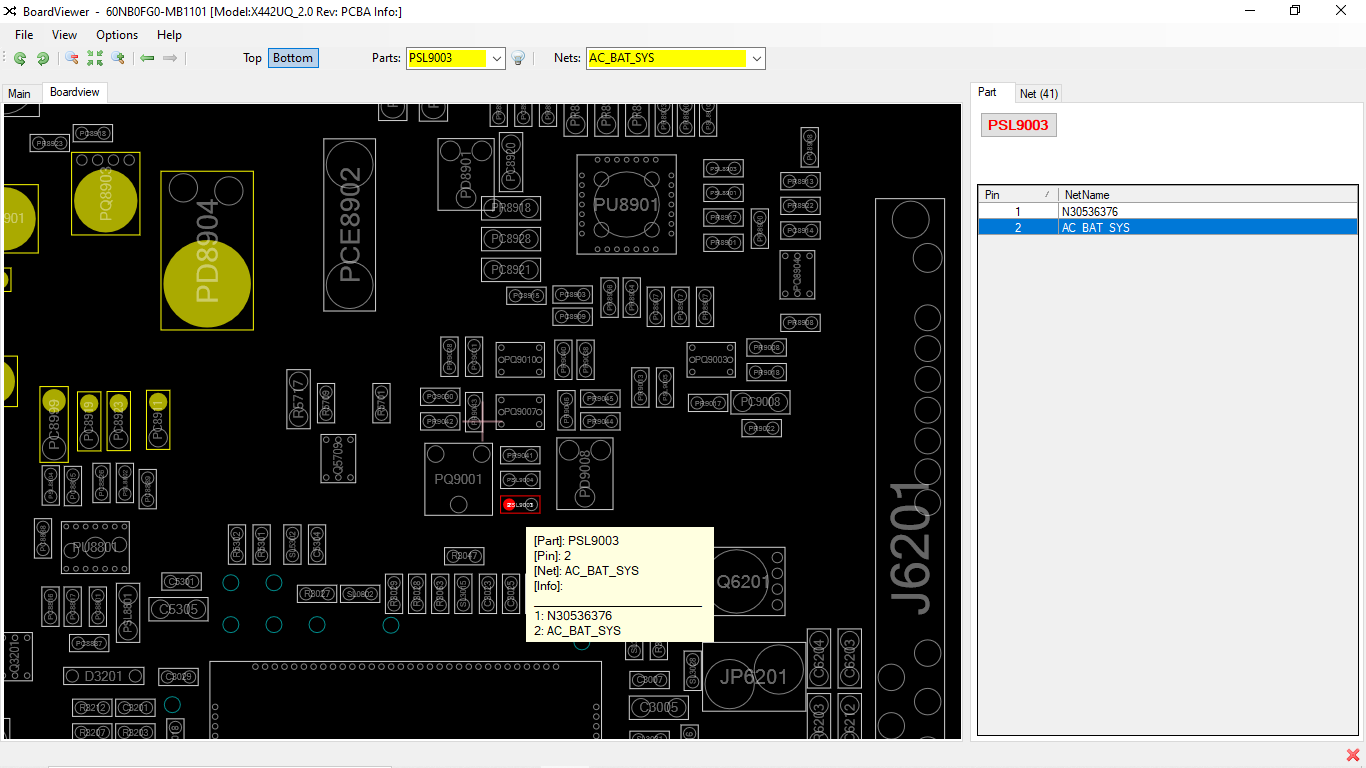
Task: Open the Main tab
Action: 20,93
